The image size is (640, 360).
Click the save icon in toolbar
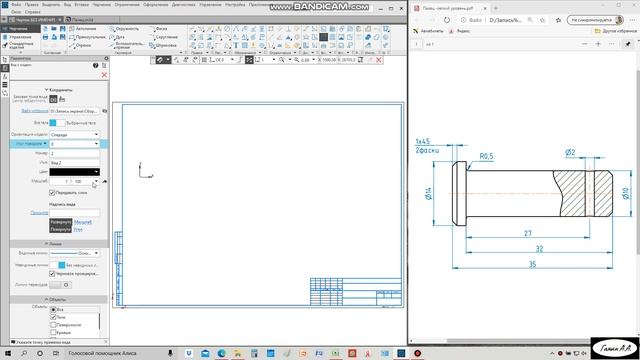(62, 29)
